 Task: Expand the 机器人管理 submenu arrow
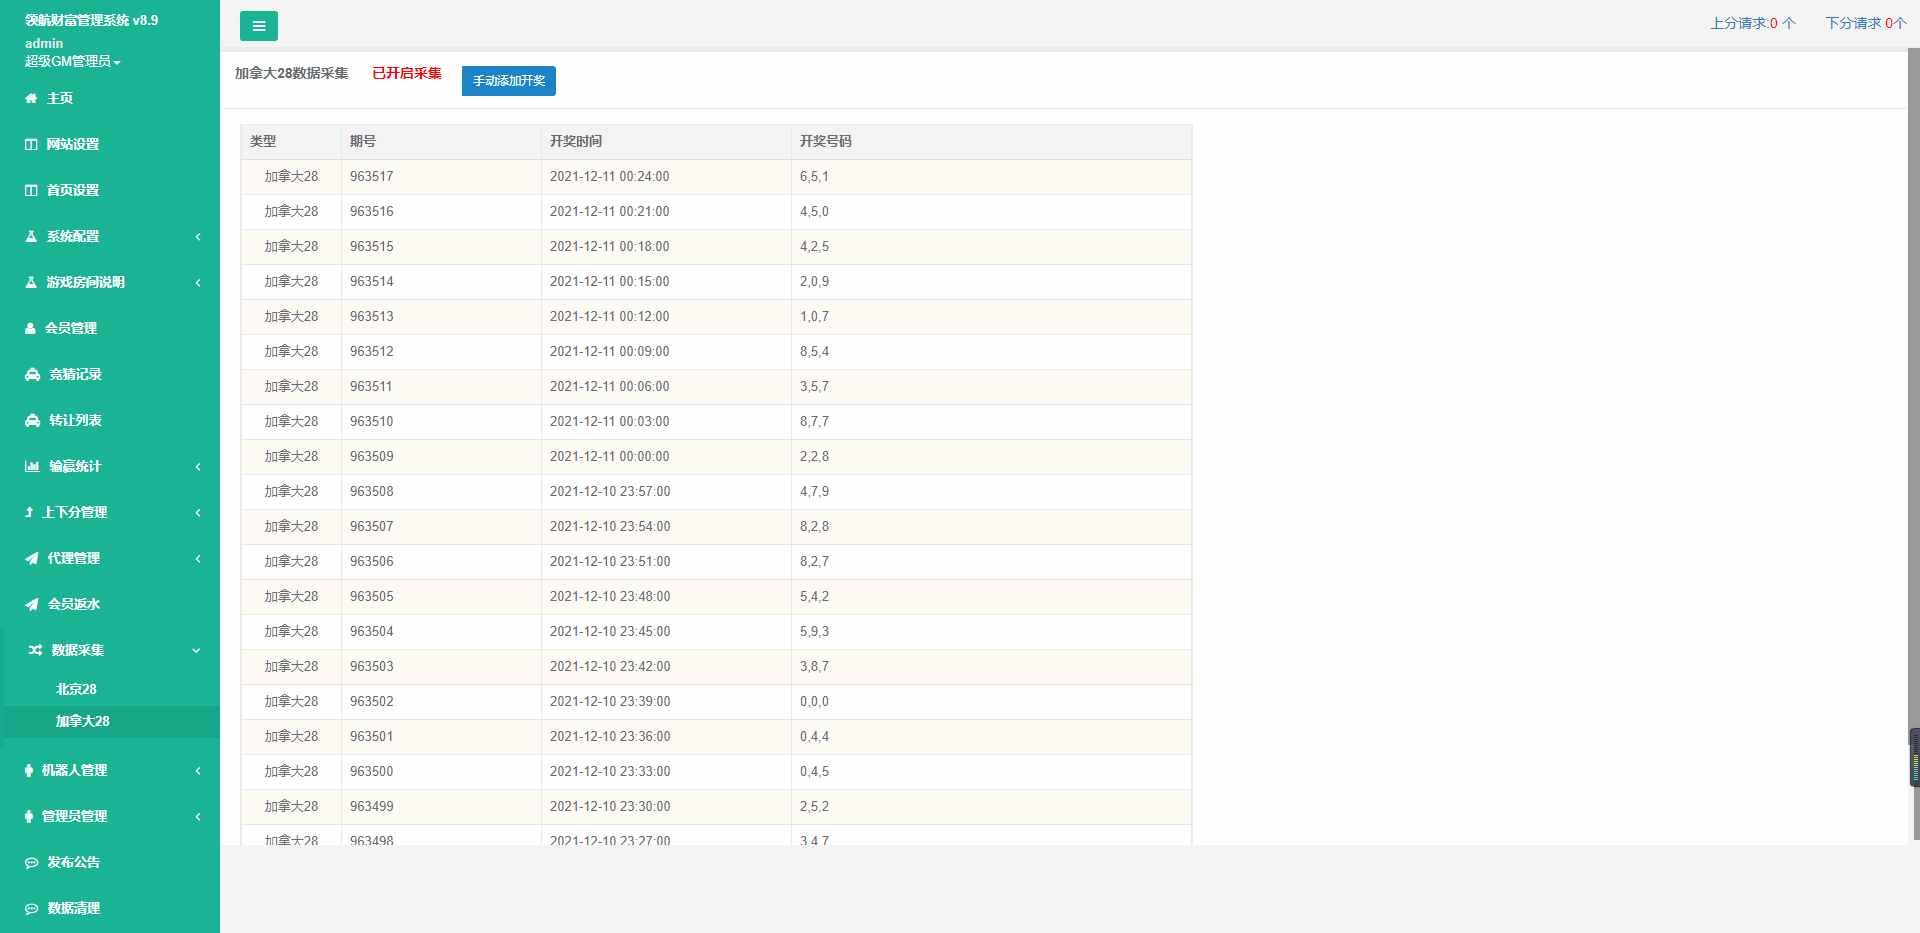click(x=198, y=770)
